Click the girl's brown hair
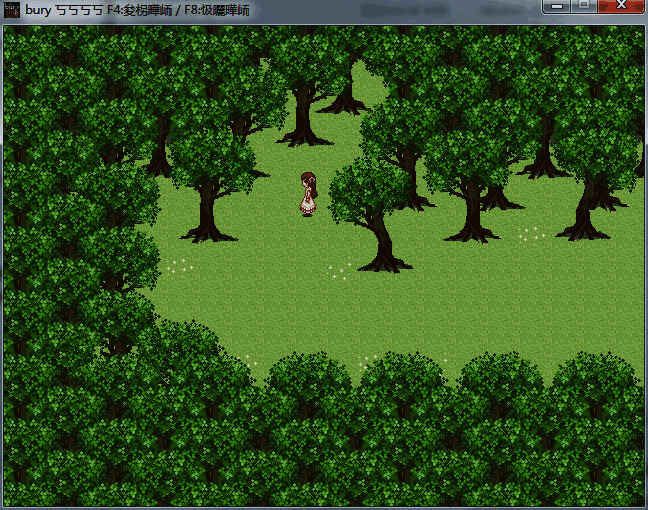Screen dimensions: 648x510 click(310, 181)
